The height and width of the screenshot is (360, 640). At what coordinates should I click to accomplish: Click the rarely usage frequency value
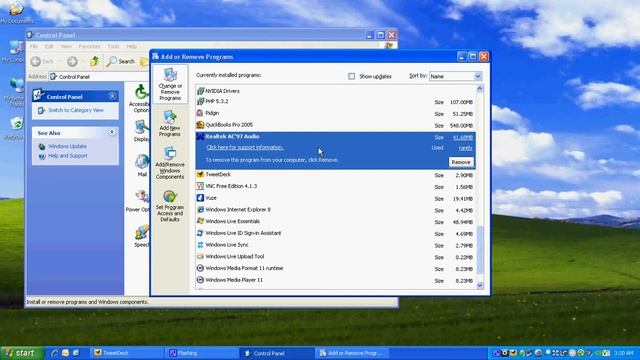click(465, 148)
